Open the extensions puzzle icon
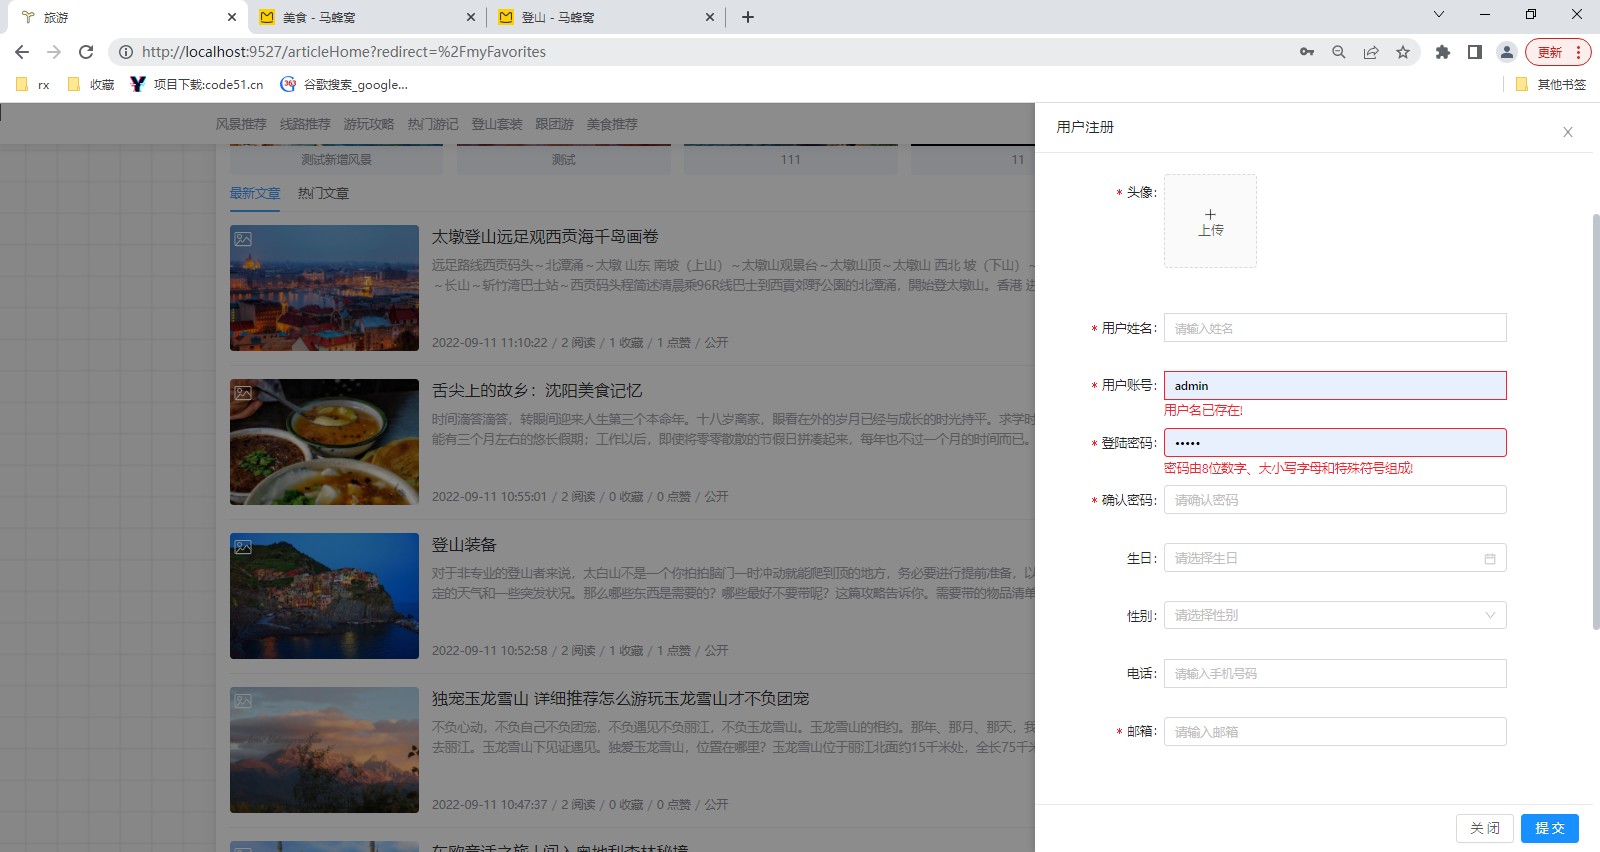The image size is (1600, 852). [1443, 52]
